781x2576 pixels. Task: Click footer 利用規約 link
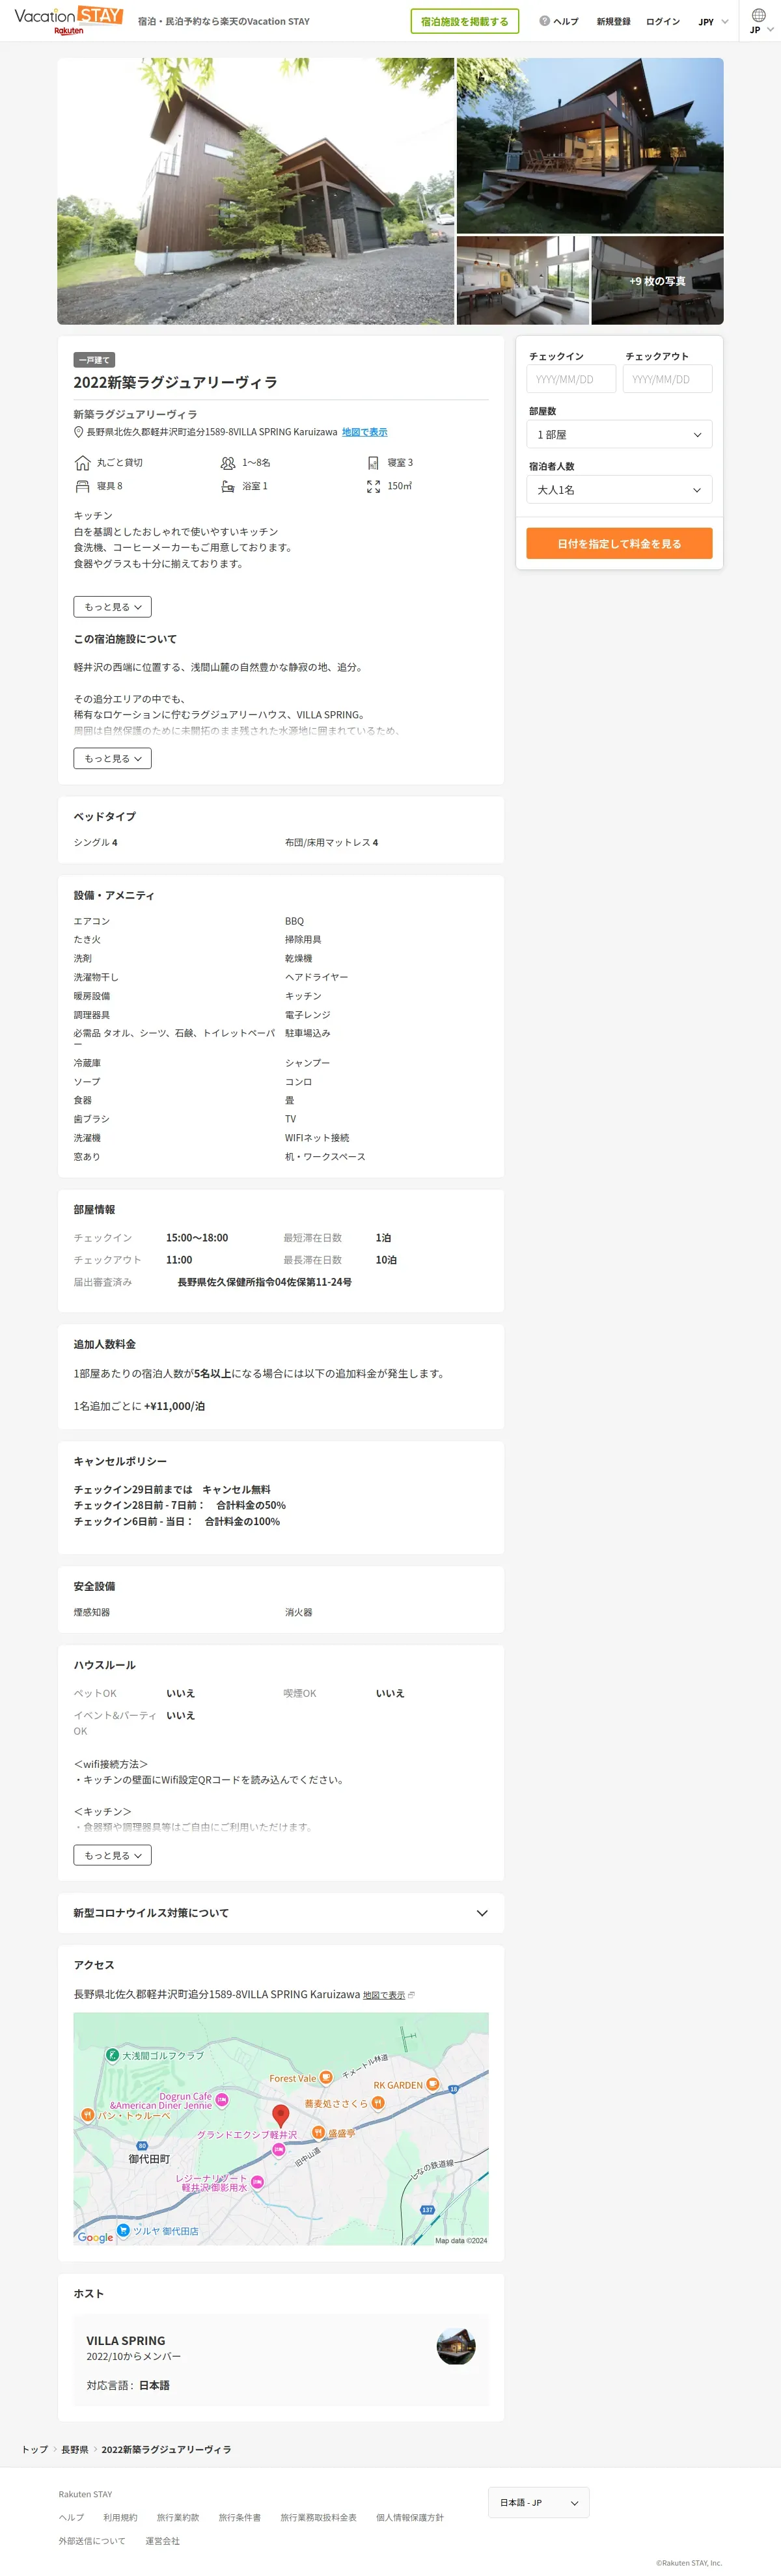pyautogui.click(x=120, y=2517)
